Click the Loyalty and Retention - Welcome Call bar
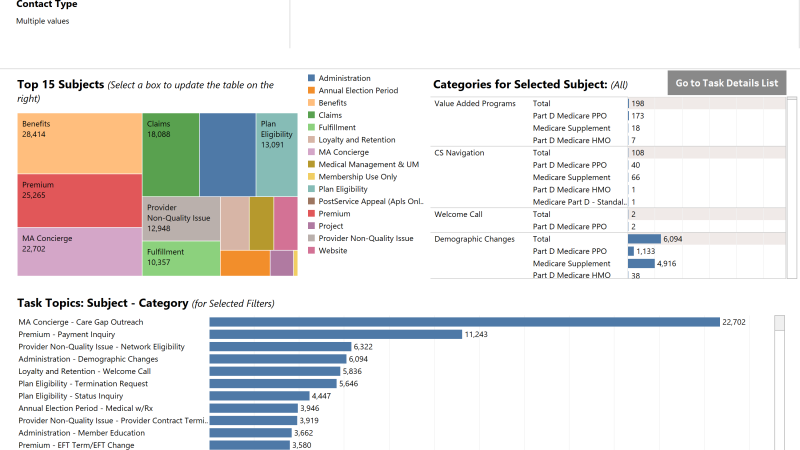The image size is (800, 450). 274,371
